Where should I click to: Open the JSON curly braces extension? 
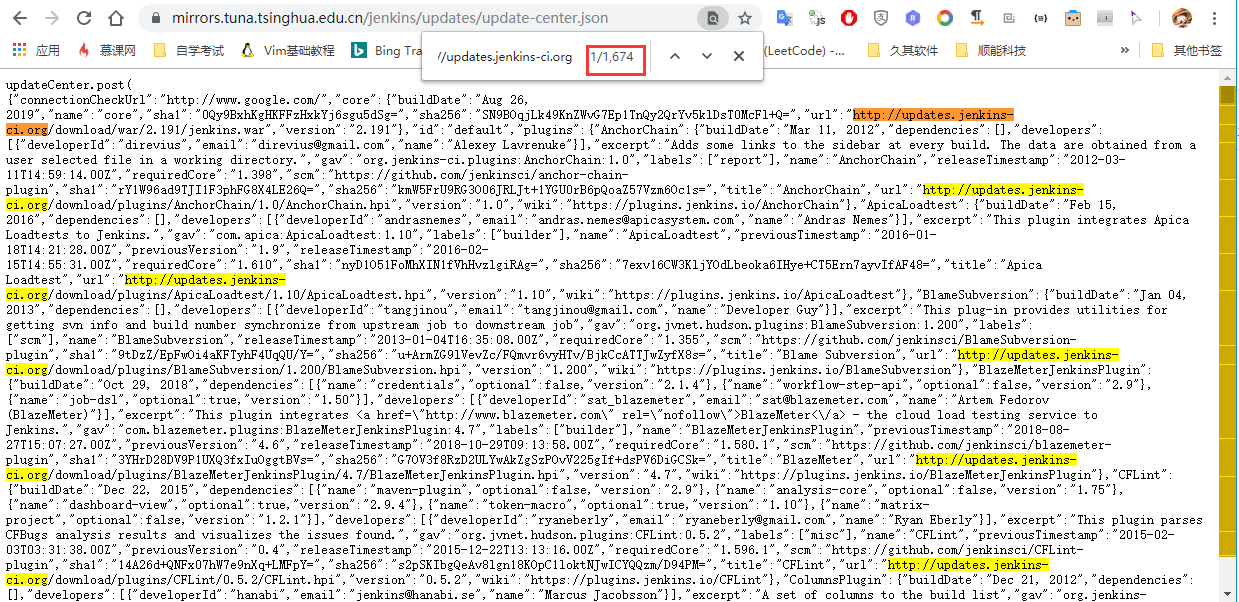coord(1041,18)
